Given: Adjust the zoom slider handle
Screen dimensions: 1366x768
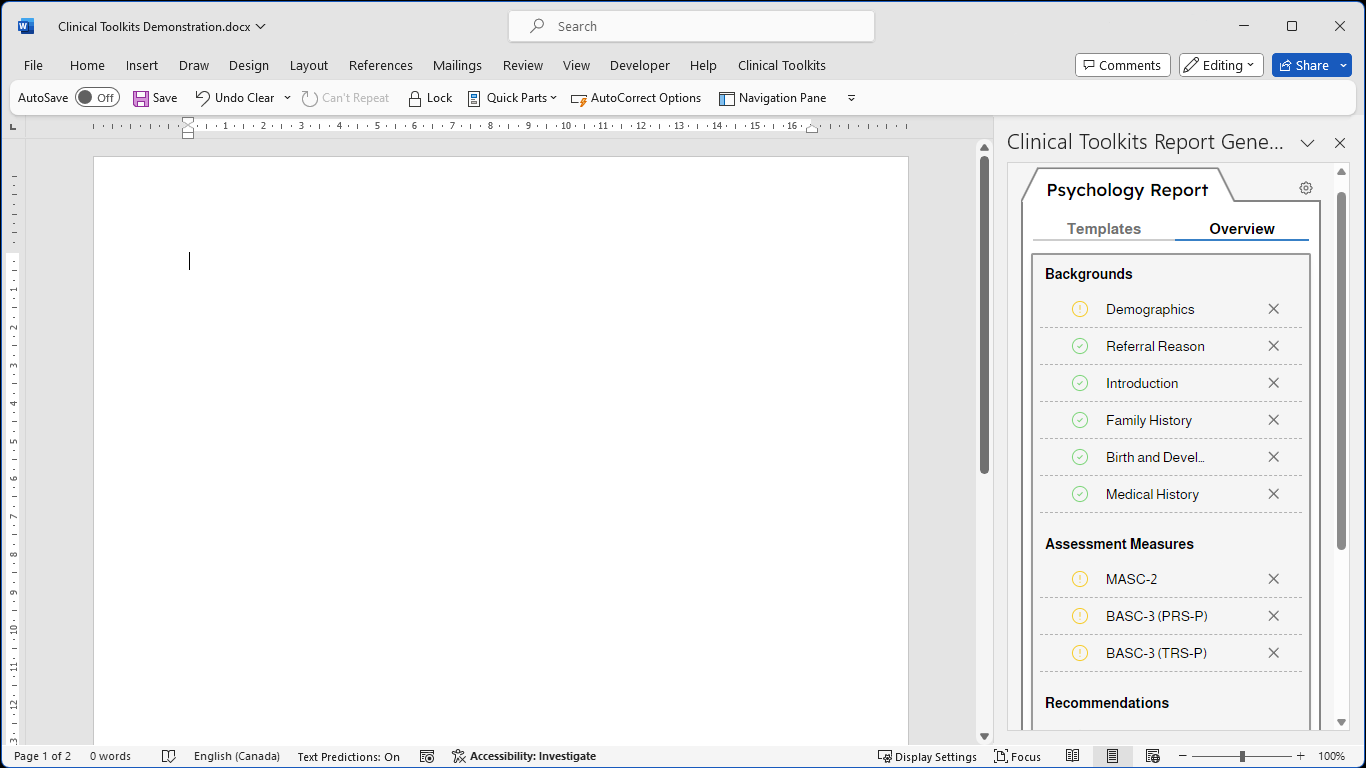Looking at the screenshot, I should coord(1242,756).
